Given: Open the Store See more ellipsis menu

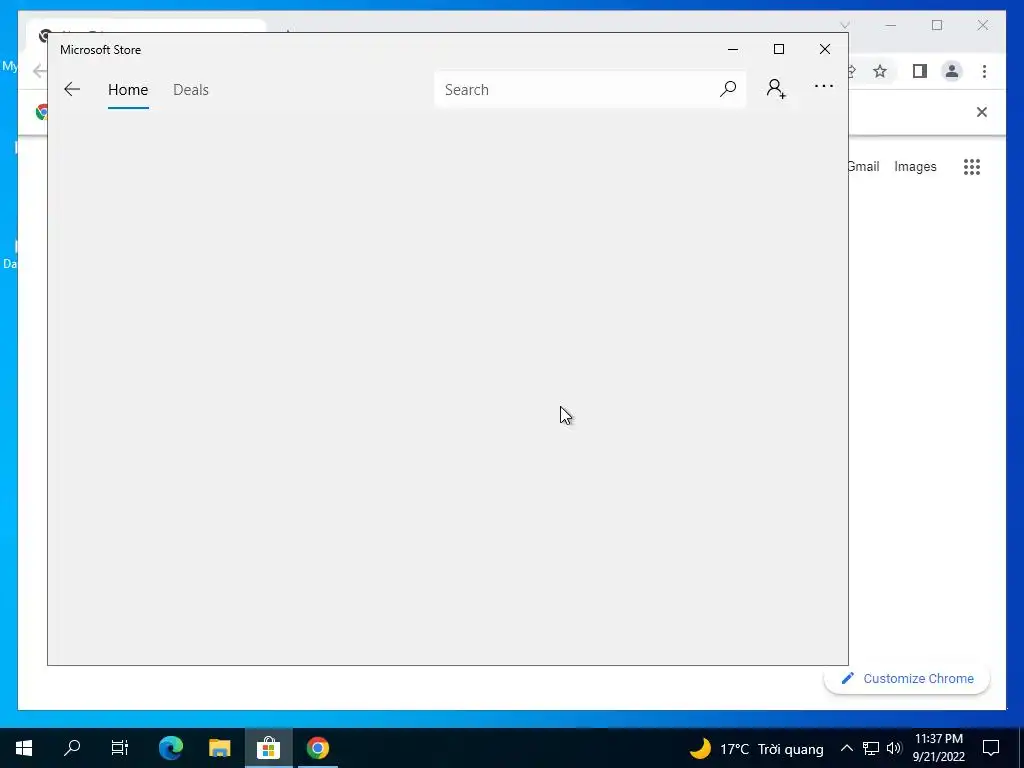Looking at the screenshot, I should coord(824,86).
